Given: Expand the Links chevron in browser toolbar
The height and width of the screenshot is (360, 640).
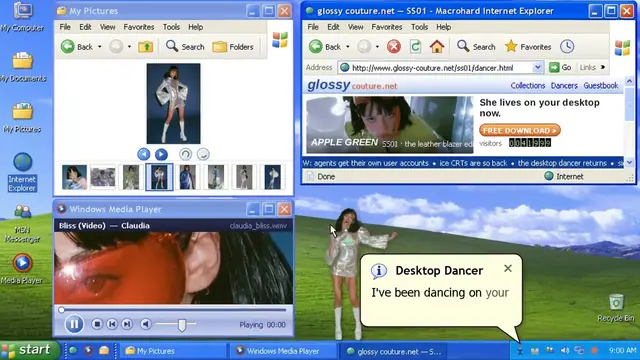Looking at the screenshot, I should (603, 67).
